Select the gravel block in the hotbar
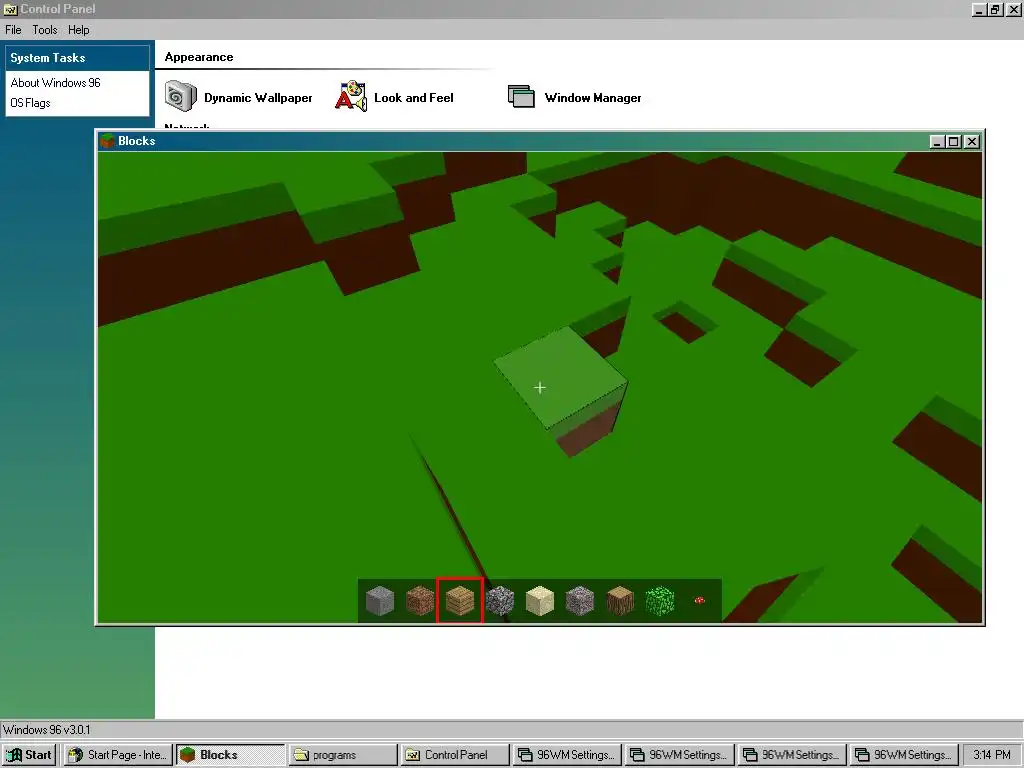The width and height of the screenshot is (1024, 768). (x=580, y=601)
